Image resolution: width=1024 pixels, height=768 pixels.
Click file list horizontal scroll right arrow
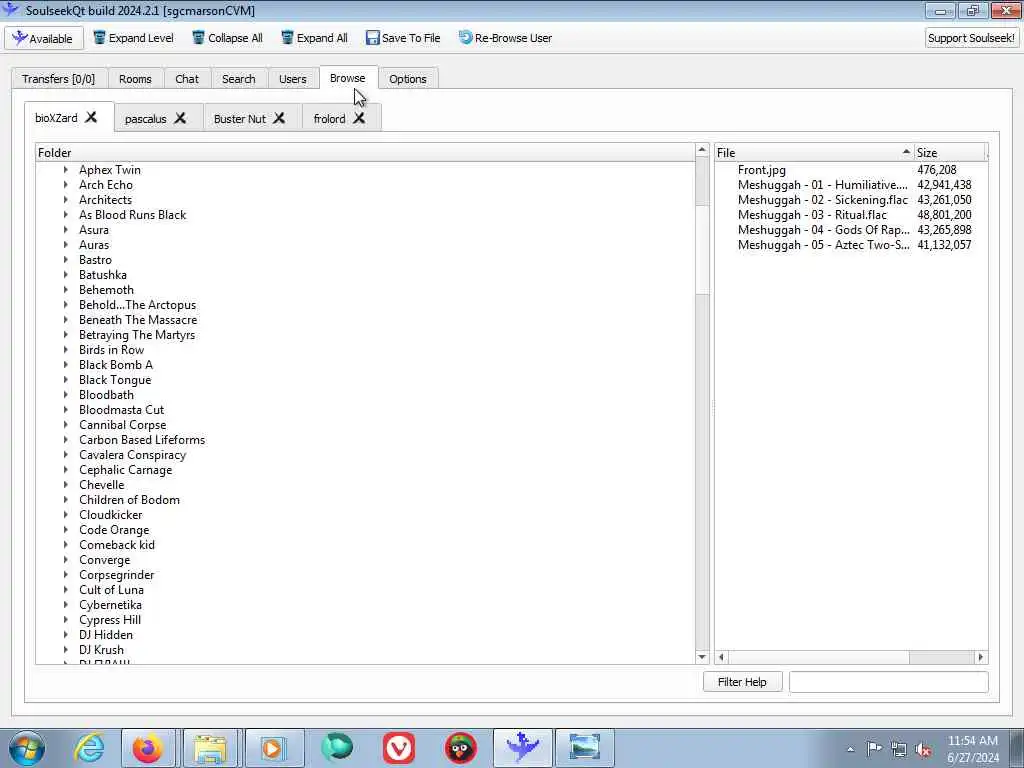[x=981, y=657]
